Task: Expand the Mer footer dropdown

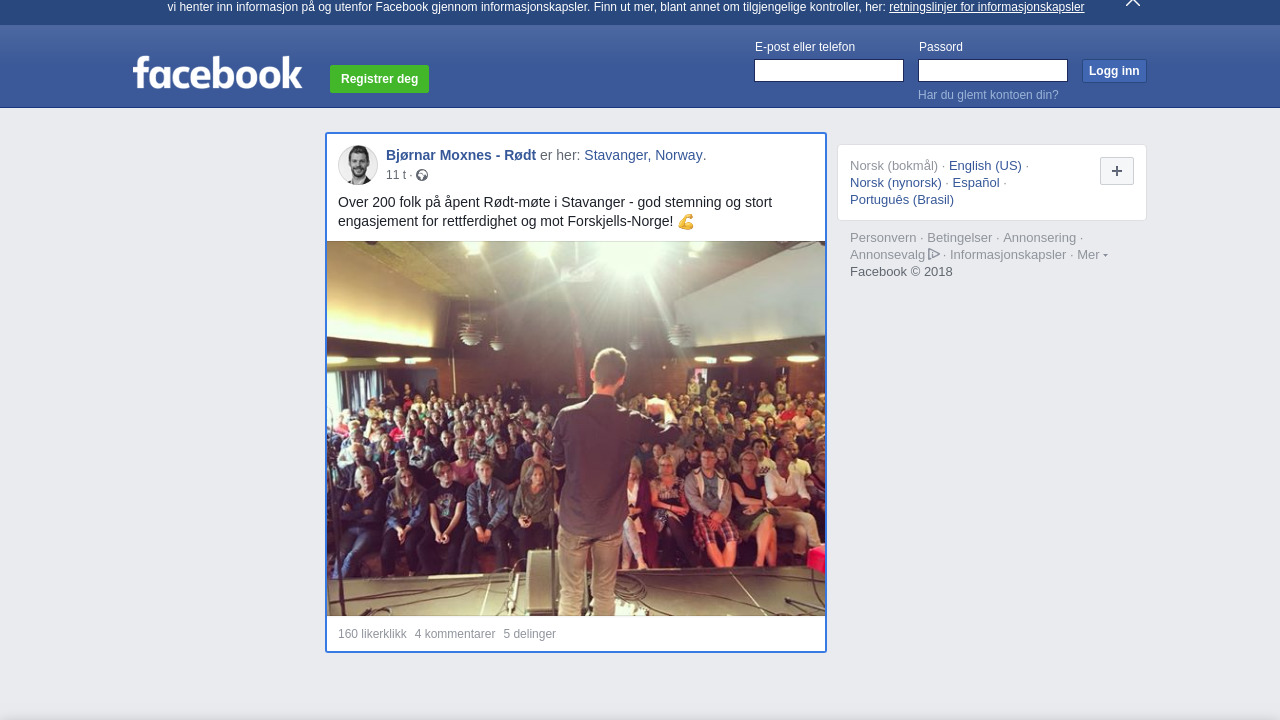Action: tap(1092, 255)
